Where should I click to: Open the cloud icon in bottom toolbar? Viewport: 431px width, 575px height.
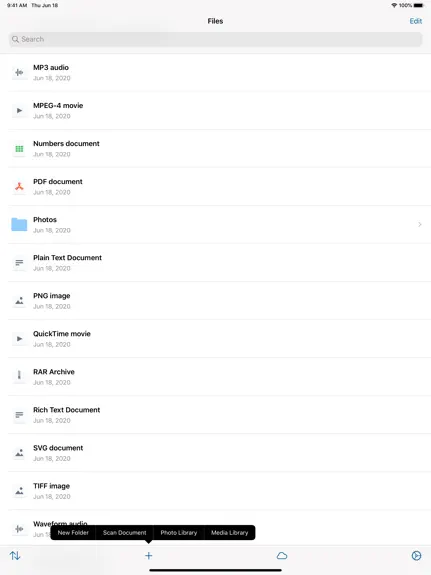coord(282,556)
